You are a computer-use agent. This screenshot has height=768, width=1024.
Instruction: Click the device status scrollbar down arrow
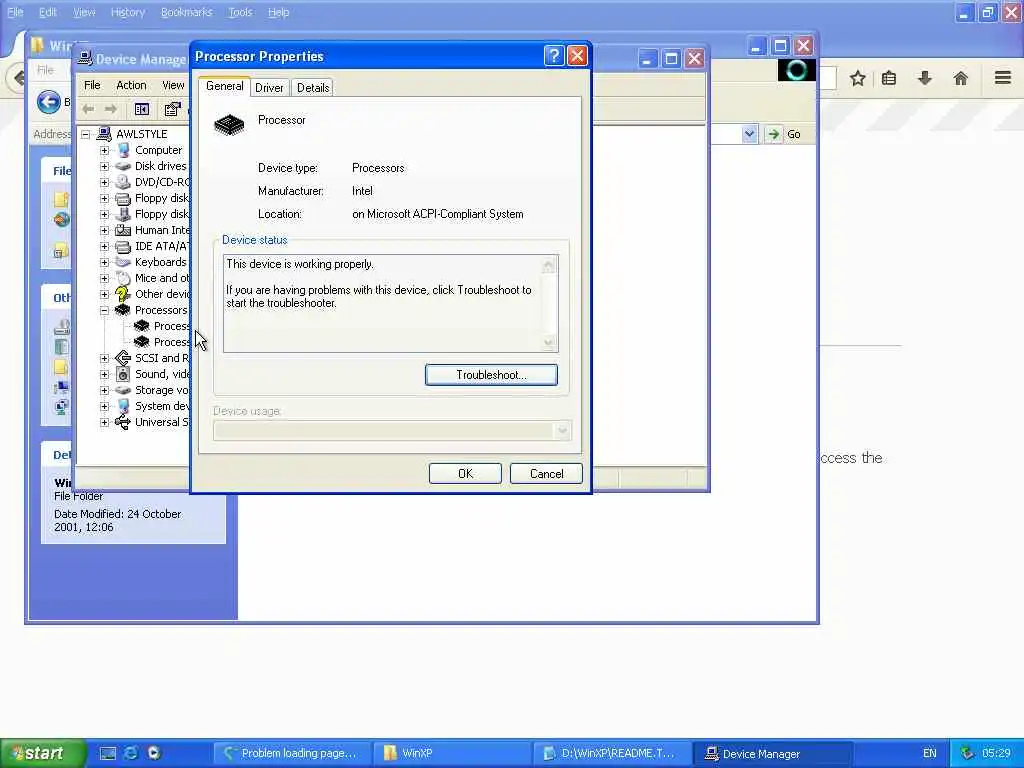(549, 342)
